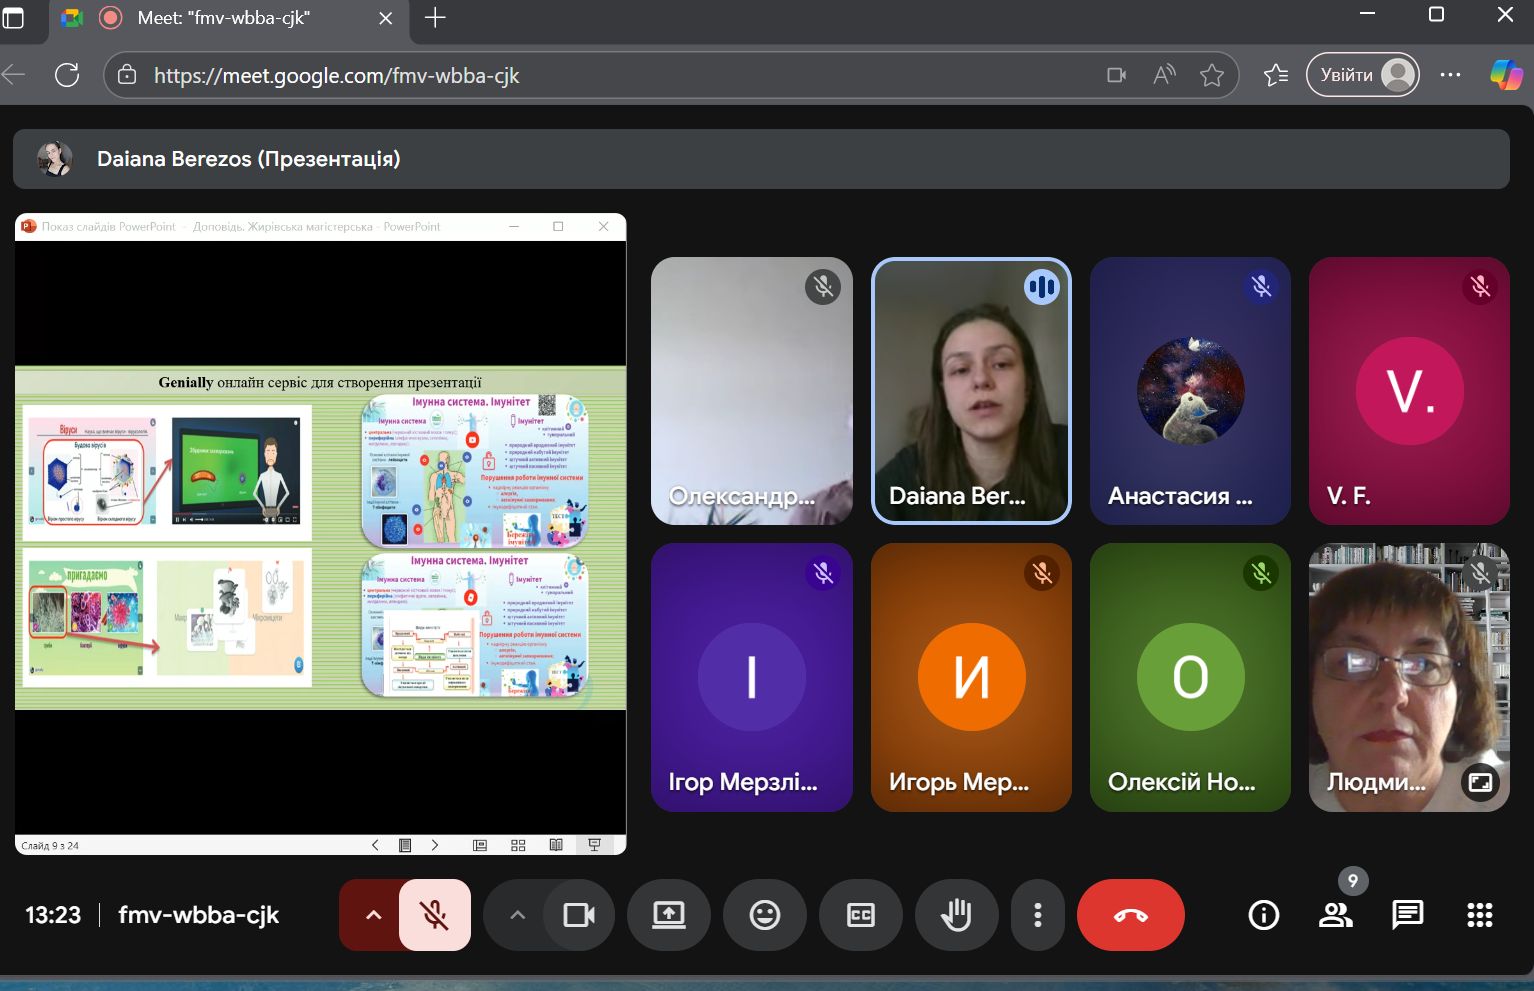The width and height of the screenshot is (1534, 991).
Task: Turn on closed captions
Action: click(x=861, y=915)
